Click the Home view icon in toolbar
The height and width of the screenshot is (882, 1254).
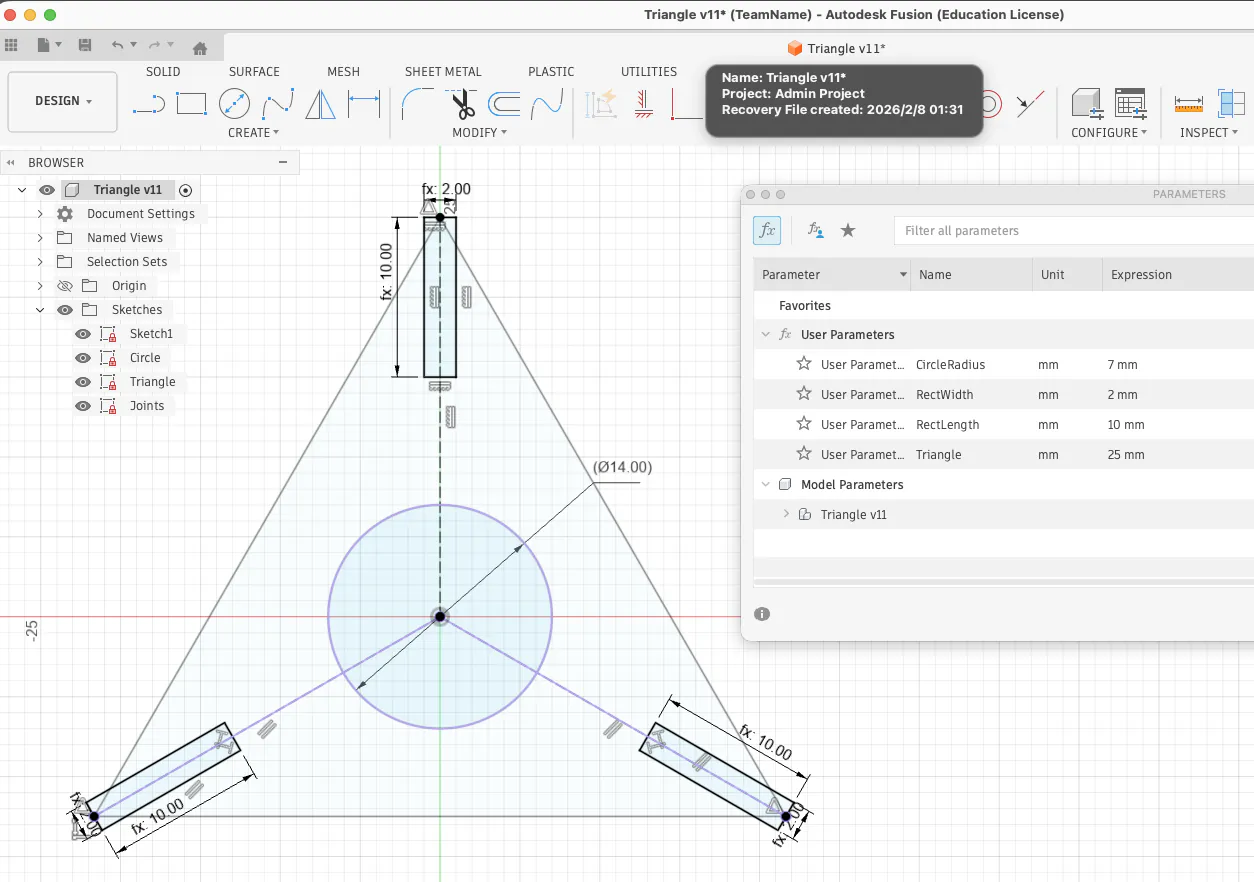pos(199,45)
